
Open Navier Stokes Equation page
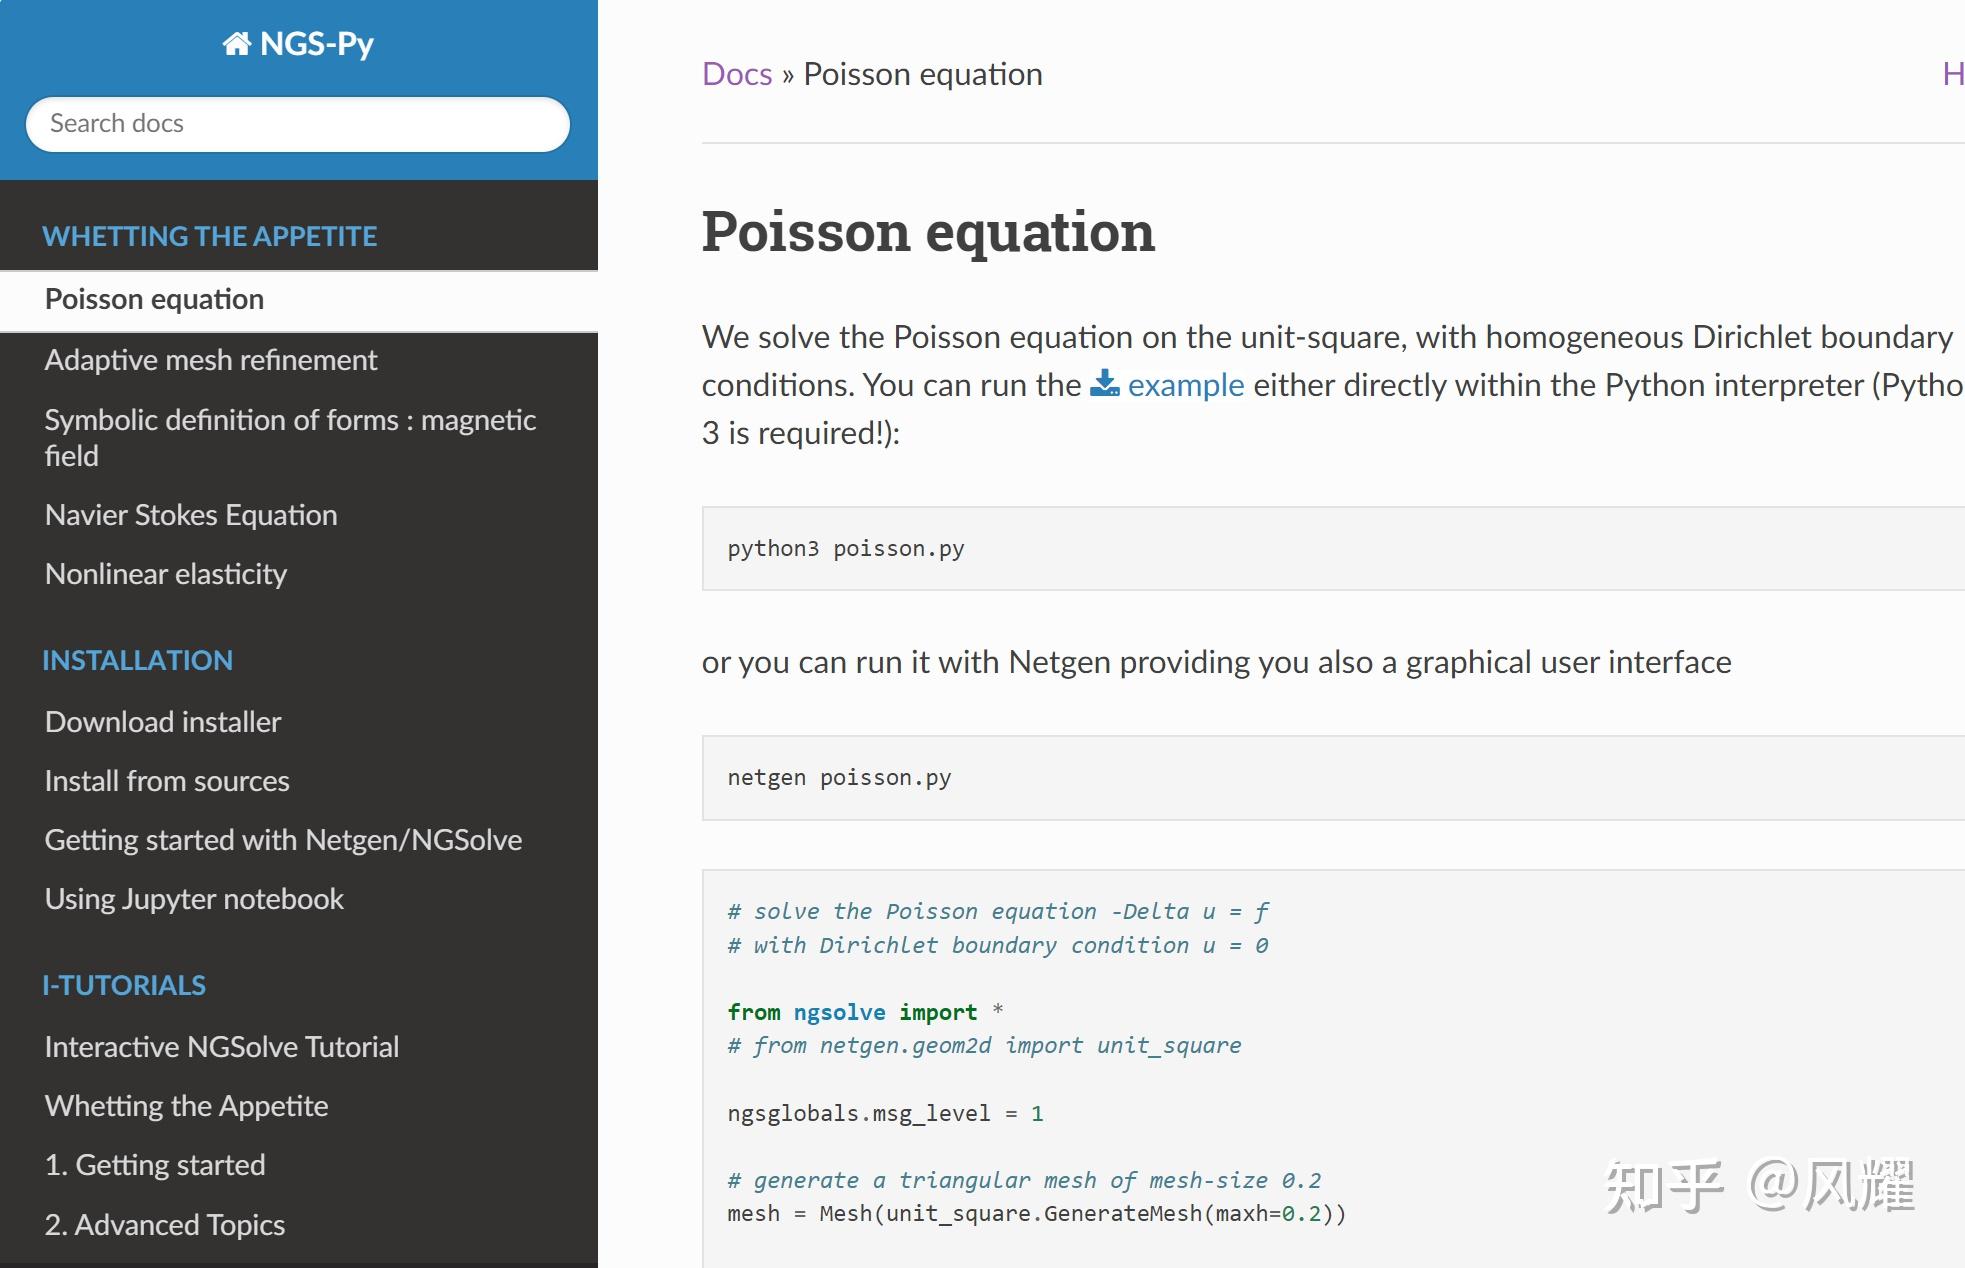tap(191, 515)
